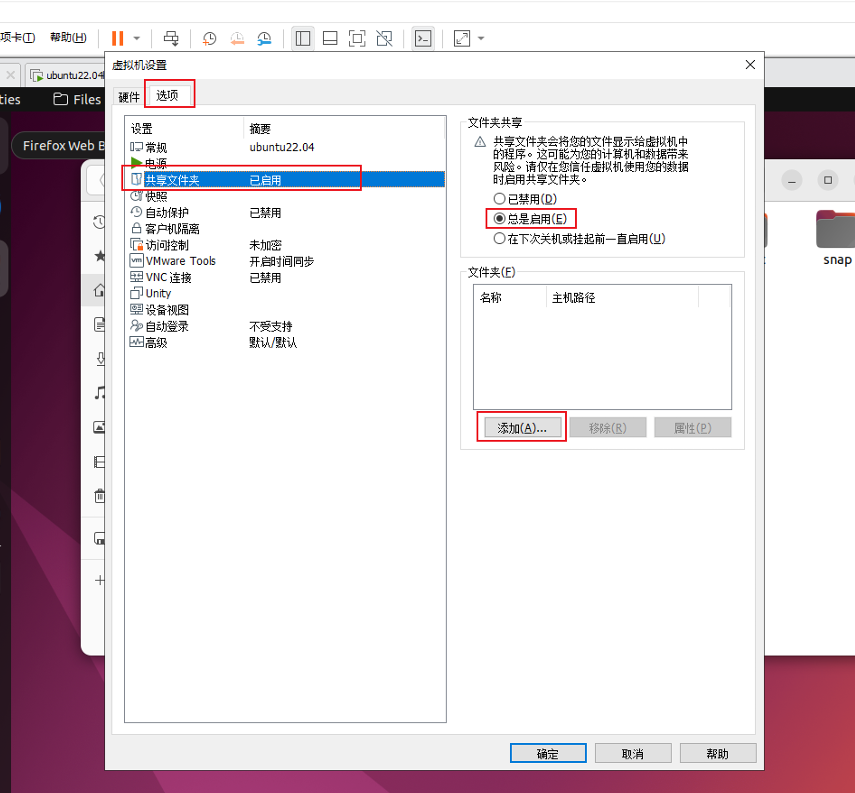Switch to the 硬件 tab
The image size is (855, 793).
129,97
